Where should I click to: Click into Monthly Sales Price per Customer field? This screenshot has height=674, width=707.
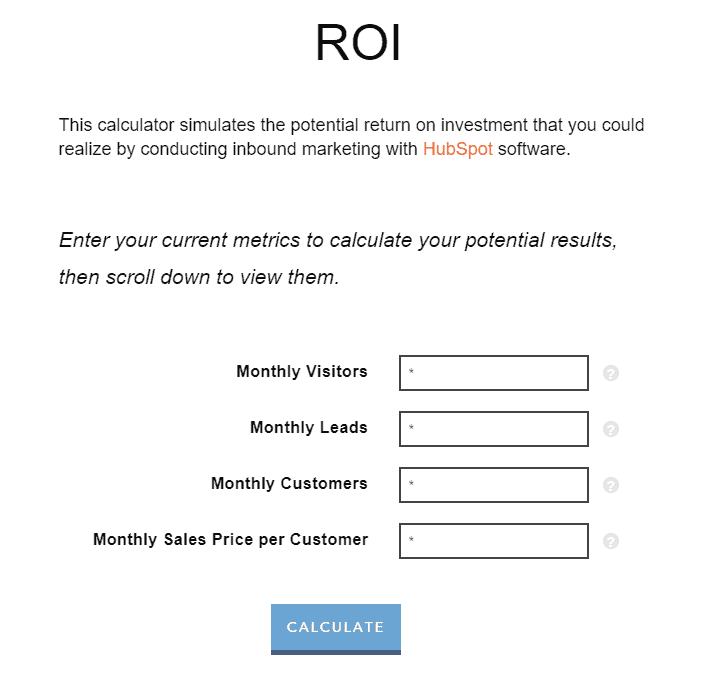click(494, 541)
